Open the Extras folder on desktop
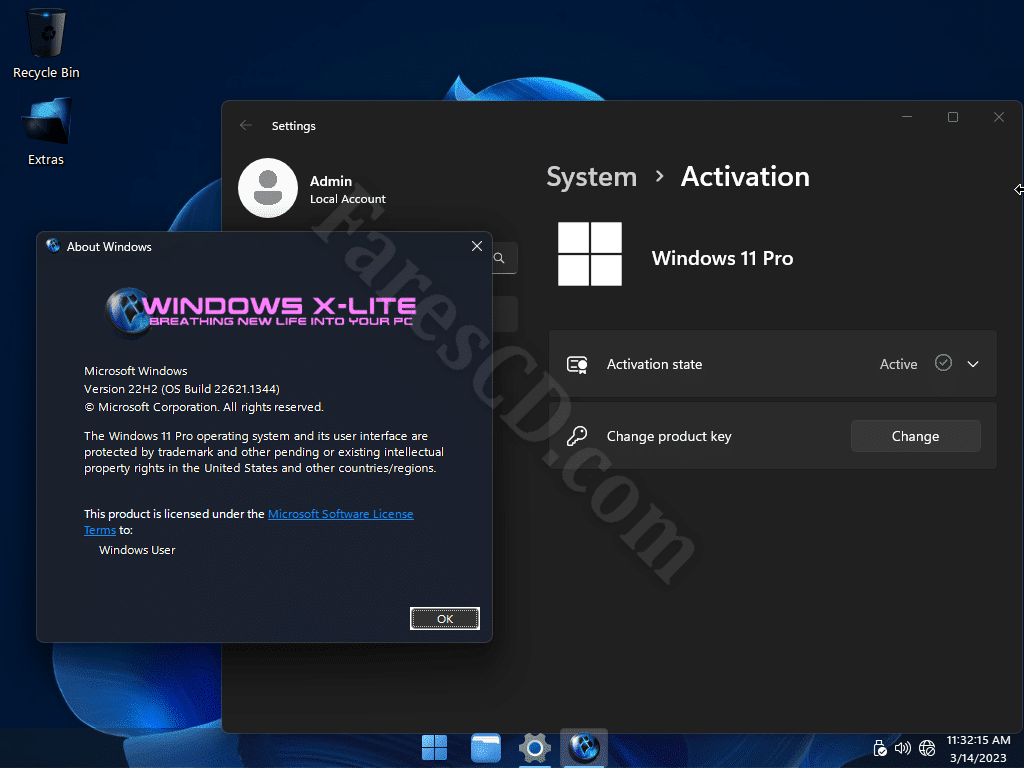 [46, 131]
